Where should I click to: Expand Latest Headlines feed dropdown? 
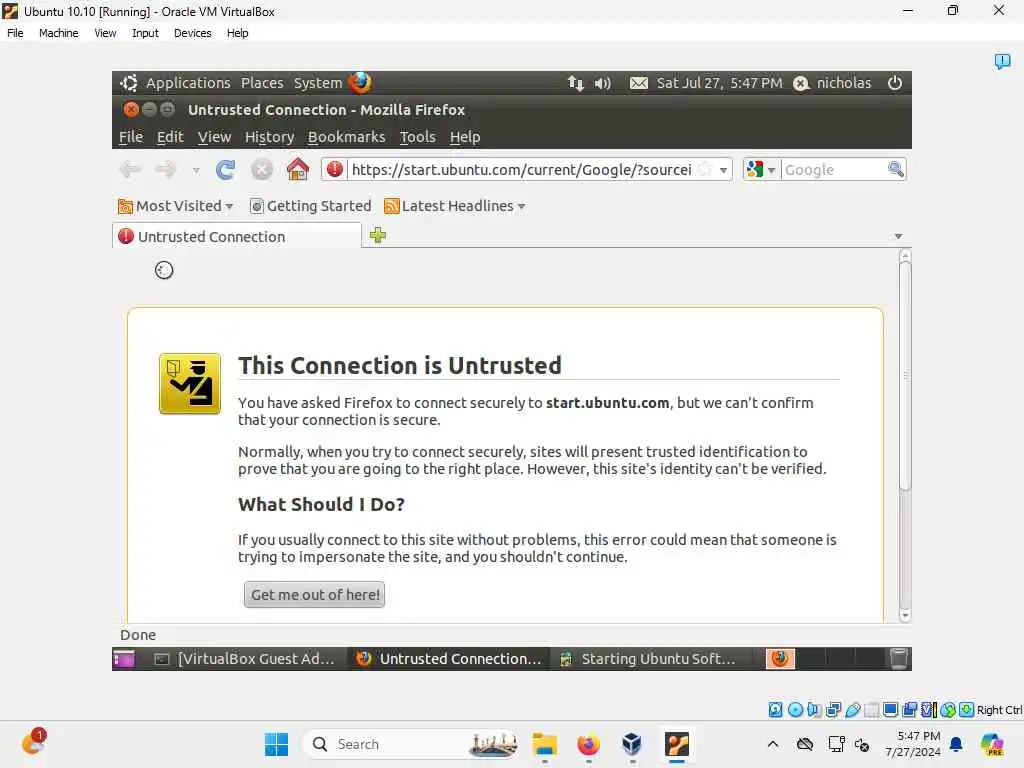(455, 206)
